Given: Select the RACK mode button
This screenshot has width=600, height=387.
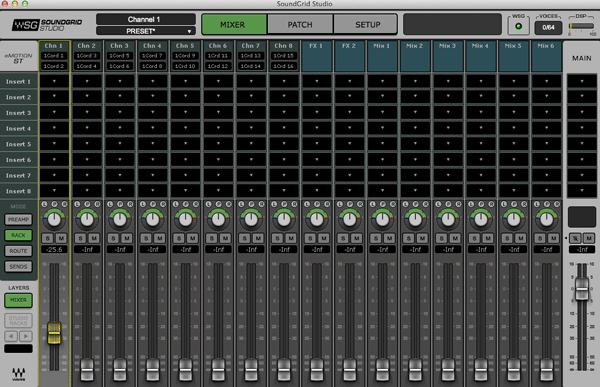Looking at the screenshot, I should (x=18, y=235).
